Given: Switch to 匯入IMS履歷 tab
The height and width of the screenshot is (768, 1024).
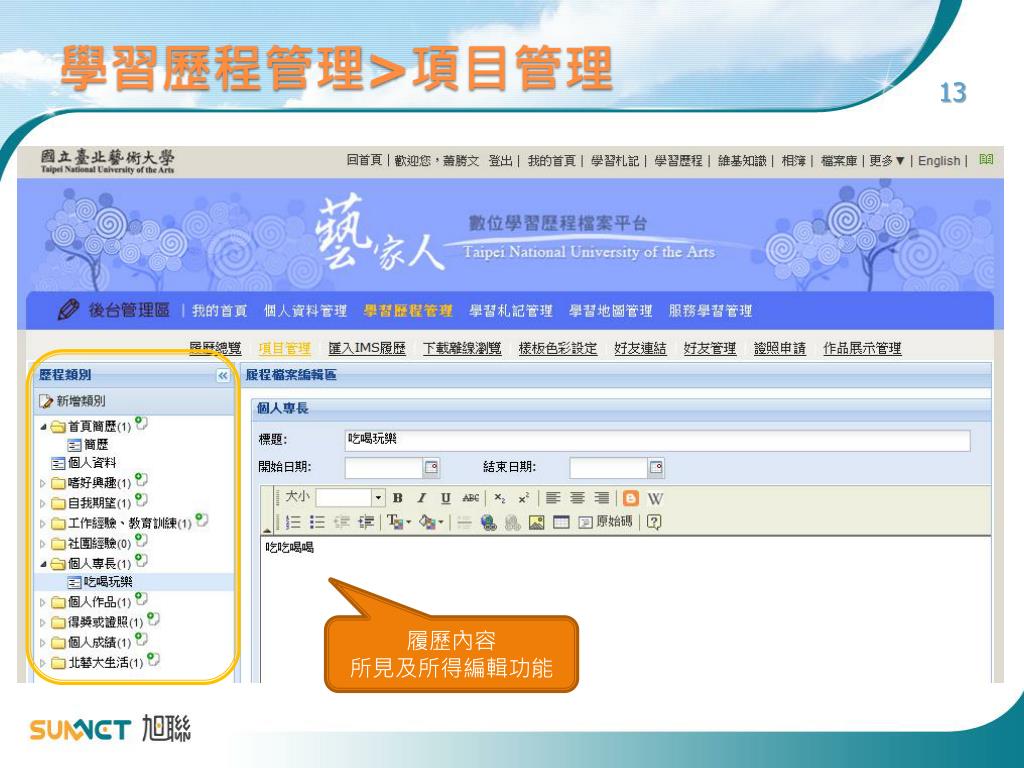Looking at the screenshot, I should (367, 349).
